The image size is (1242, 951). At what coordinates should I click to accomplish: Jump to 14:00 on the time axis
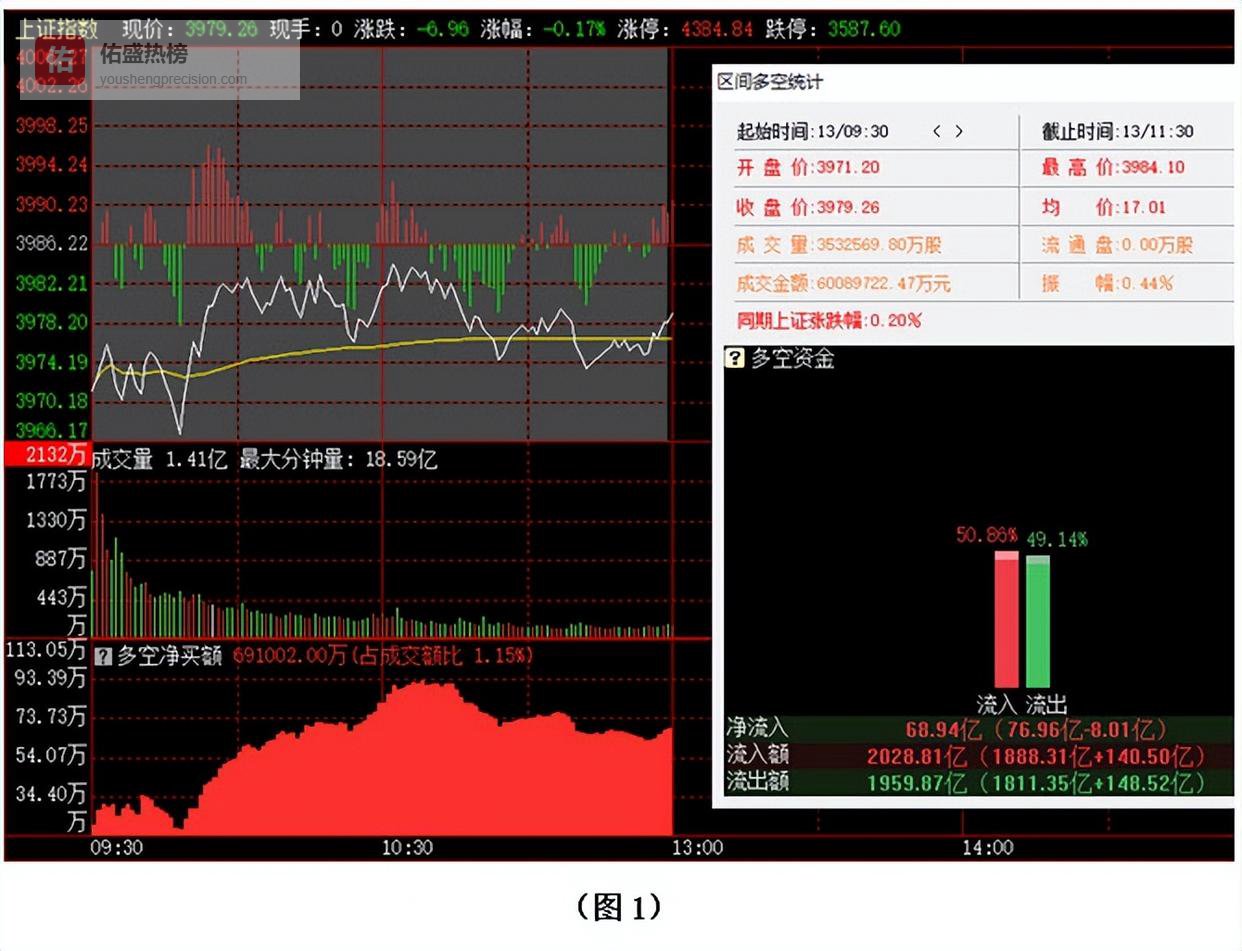pyautogui.click(x=987, y=847)
